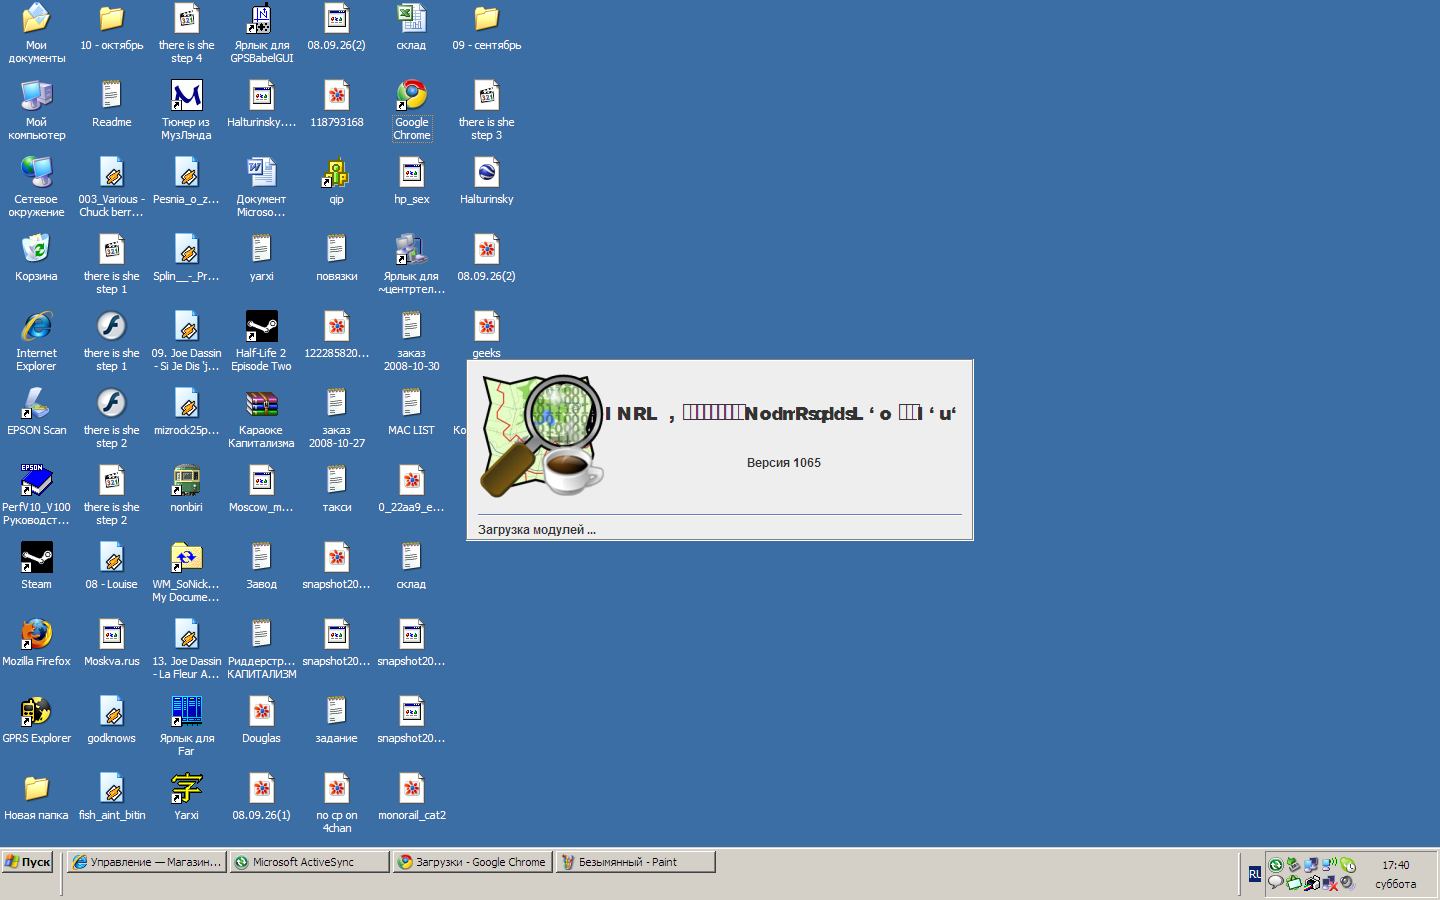
Task: Click the Yarxi dictionary shortcut
Action: click(x=186, y=789)
